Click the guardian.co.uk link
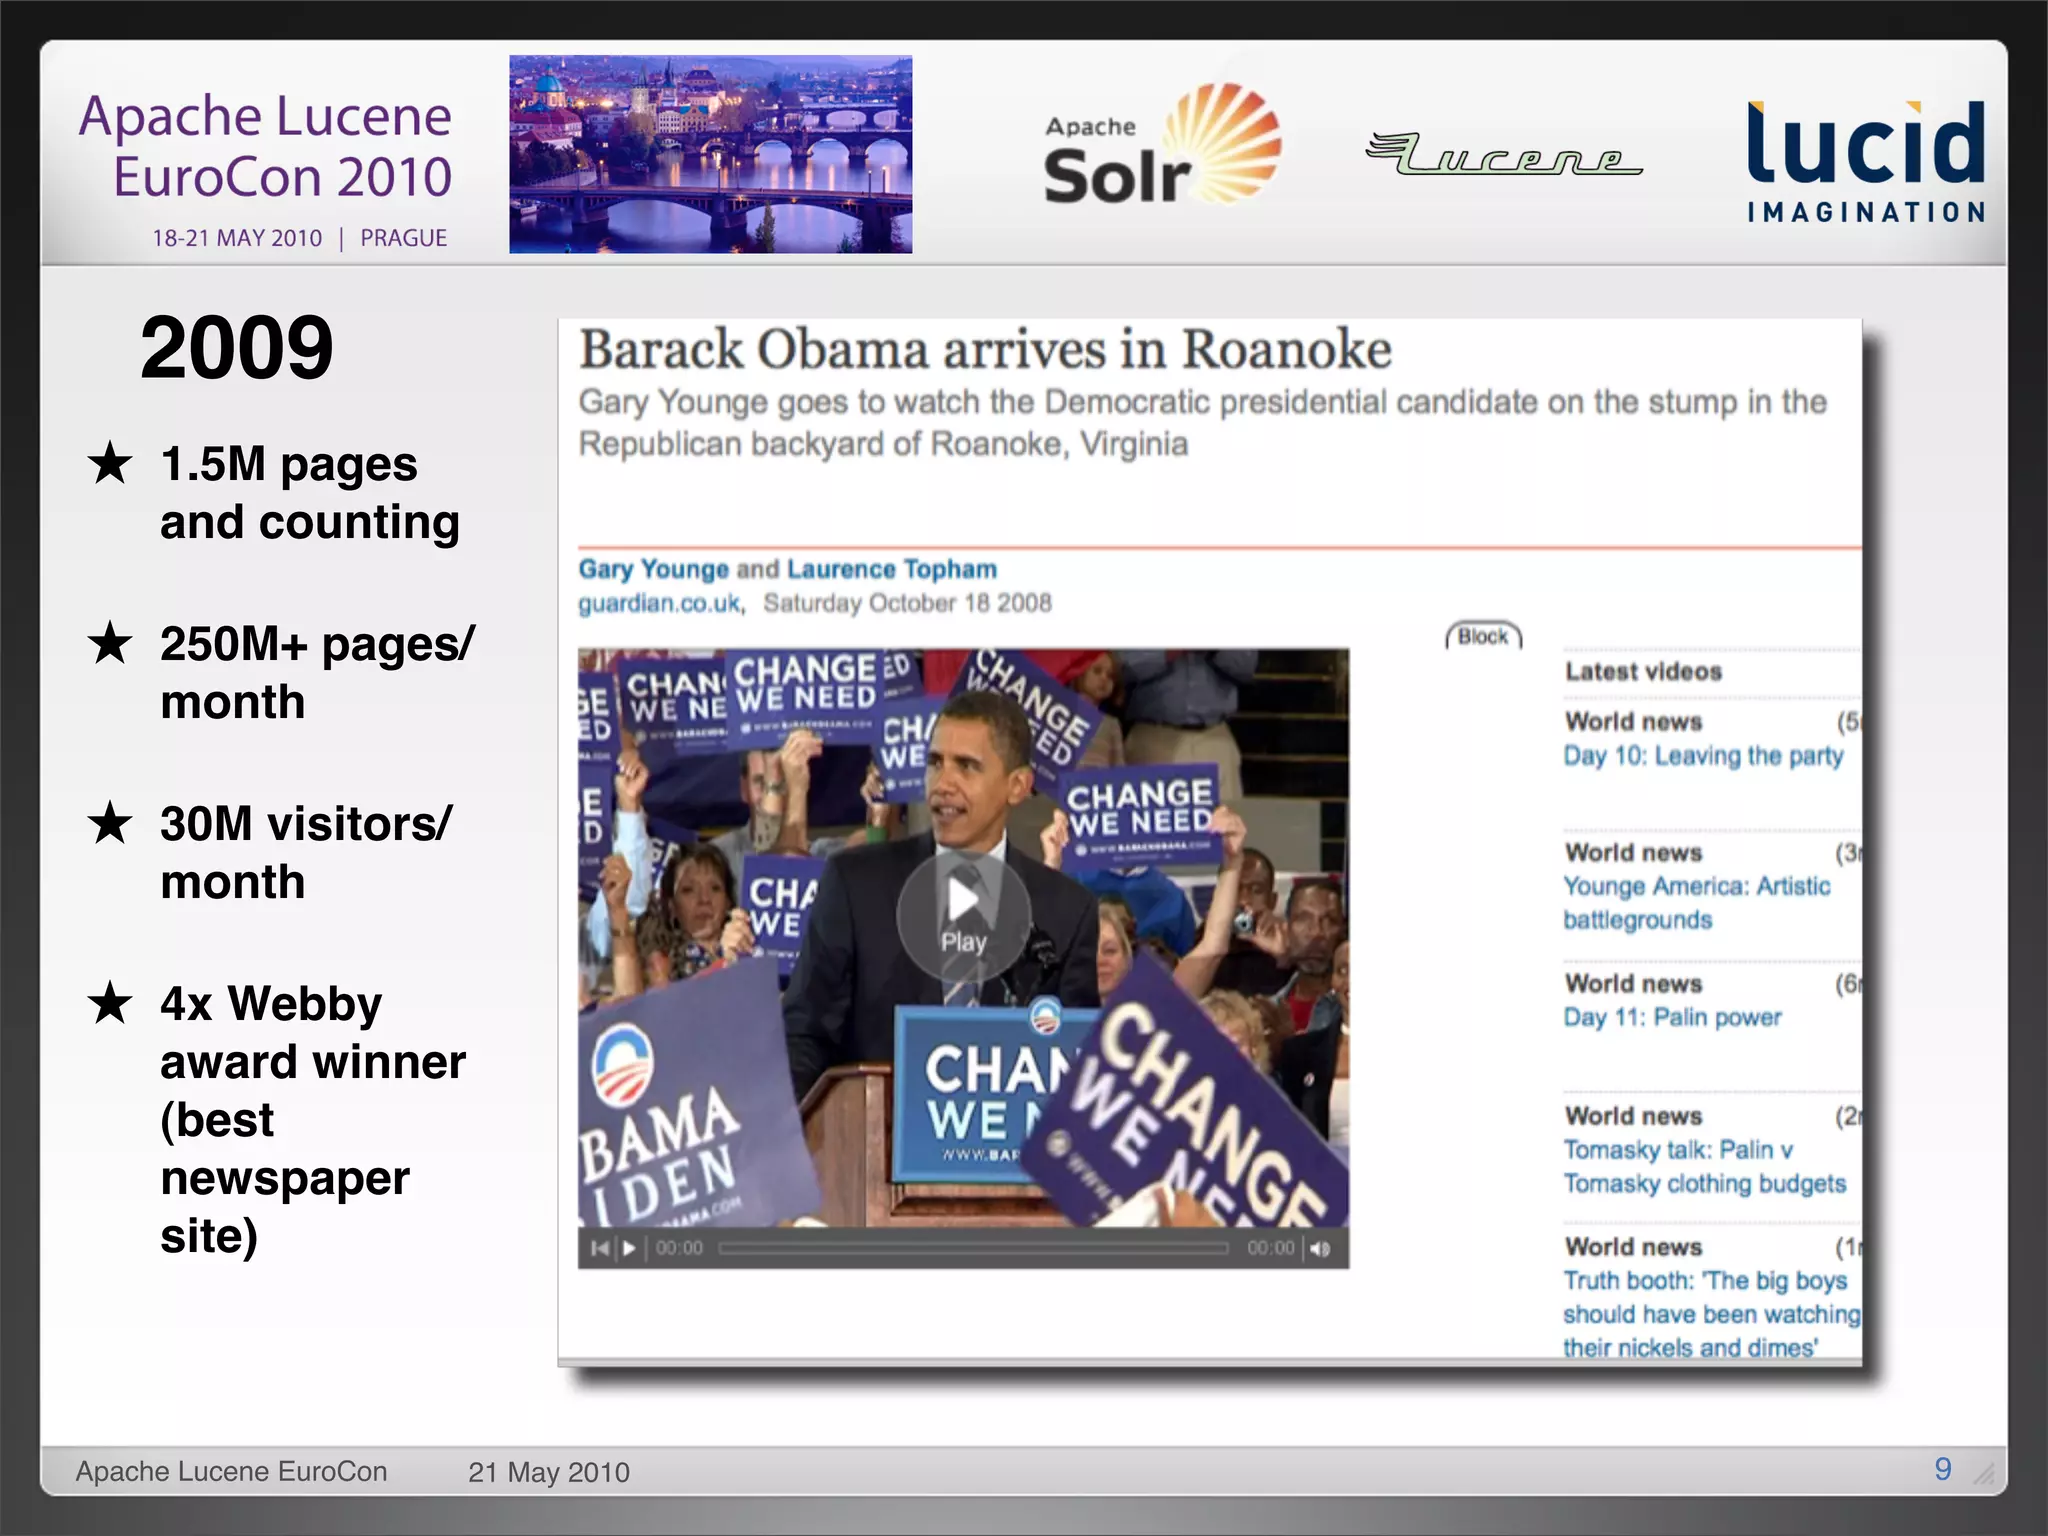 pos(661,603)
